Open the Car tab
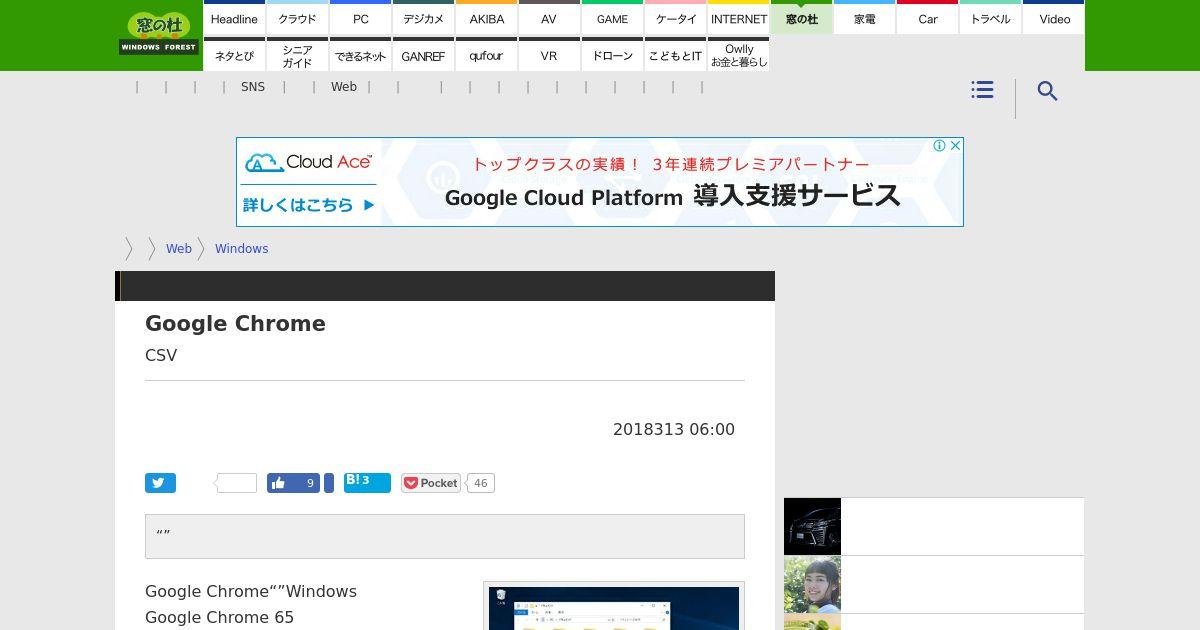 tap(927, 18)
